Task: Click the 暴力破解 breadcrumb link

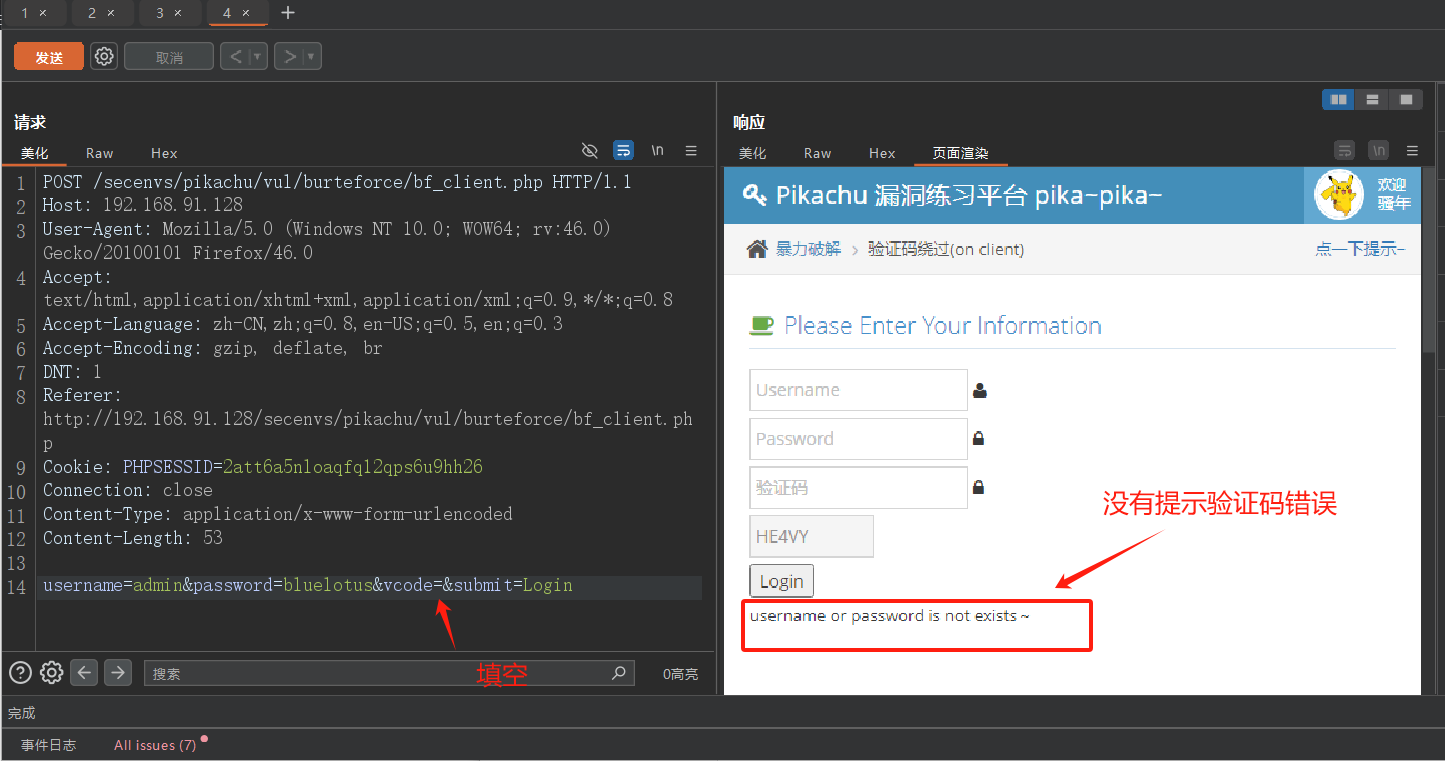Action: [x=808, y=249]
